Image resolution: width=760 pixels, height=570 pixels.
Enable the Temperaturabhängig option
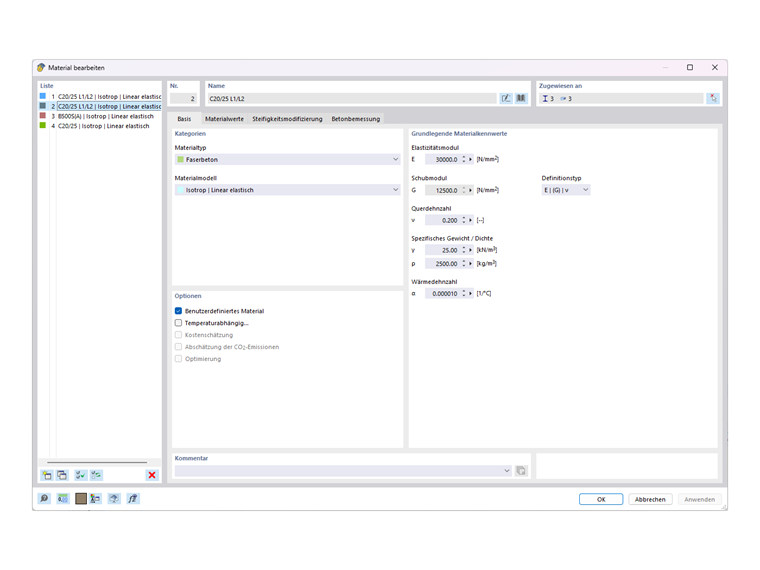click(178, 323)
